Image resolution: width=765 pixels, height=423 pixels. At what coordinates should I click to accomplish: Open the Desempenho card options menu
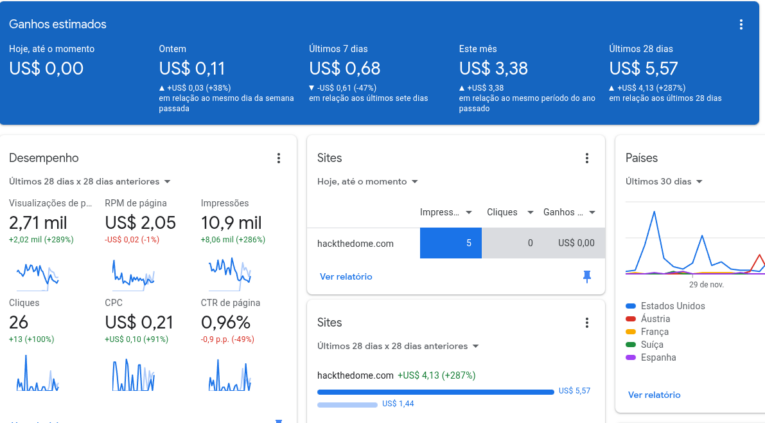pos(279,158)
